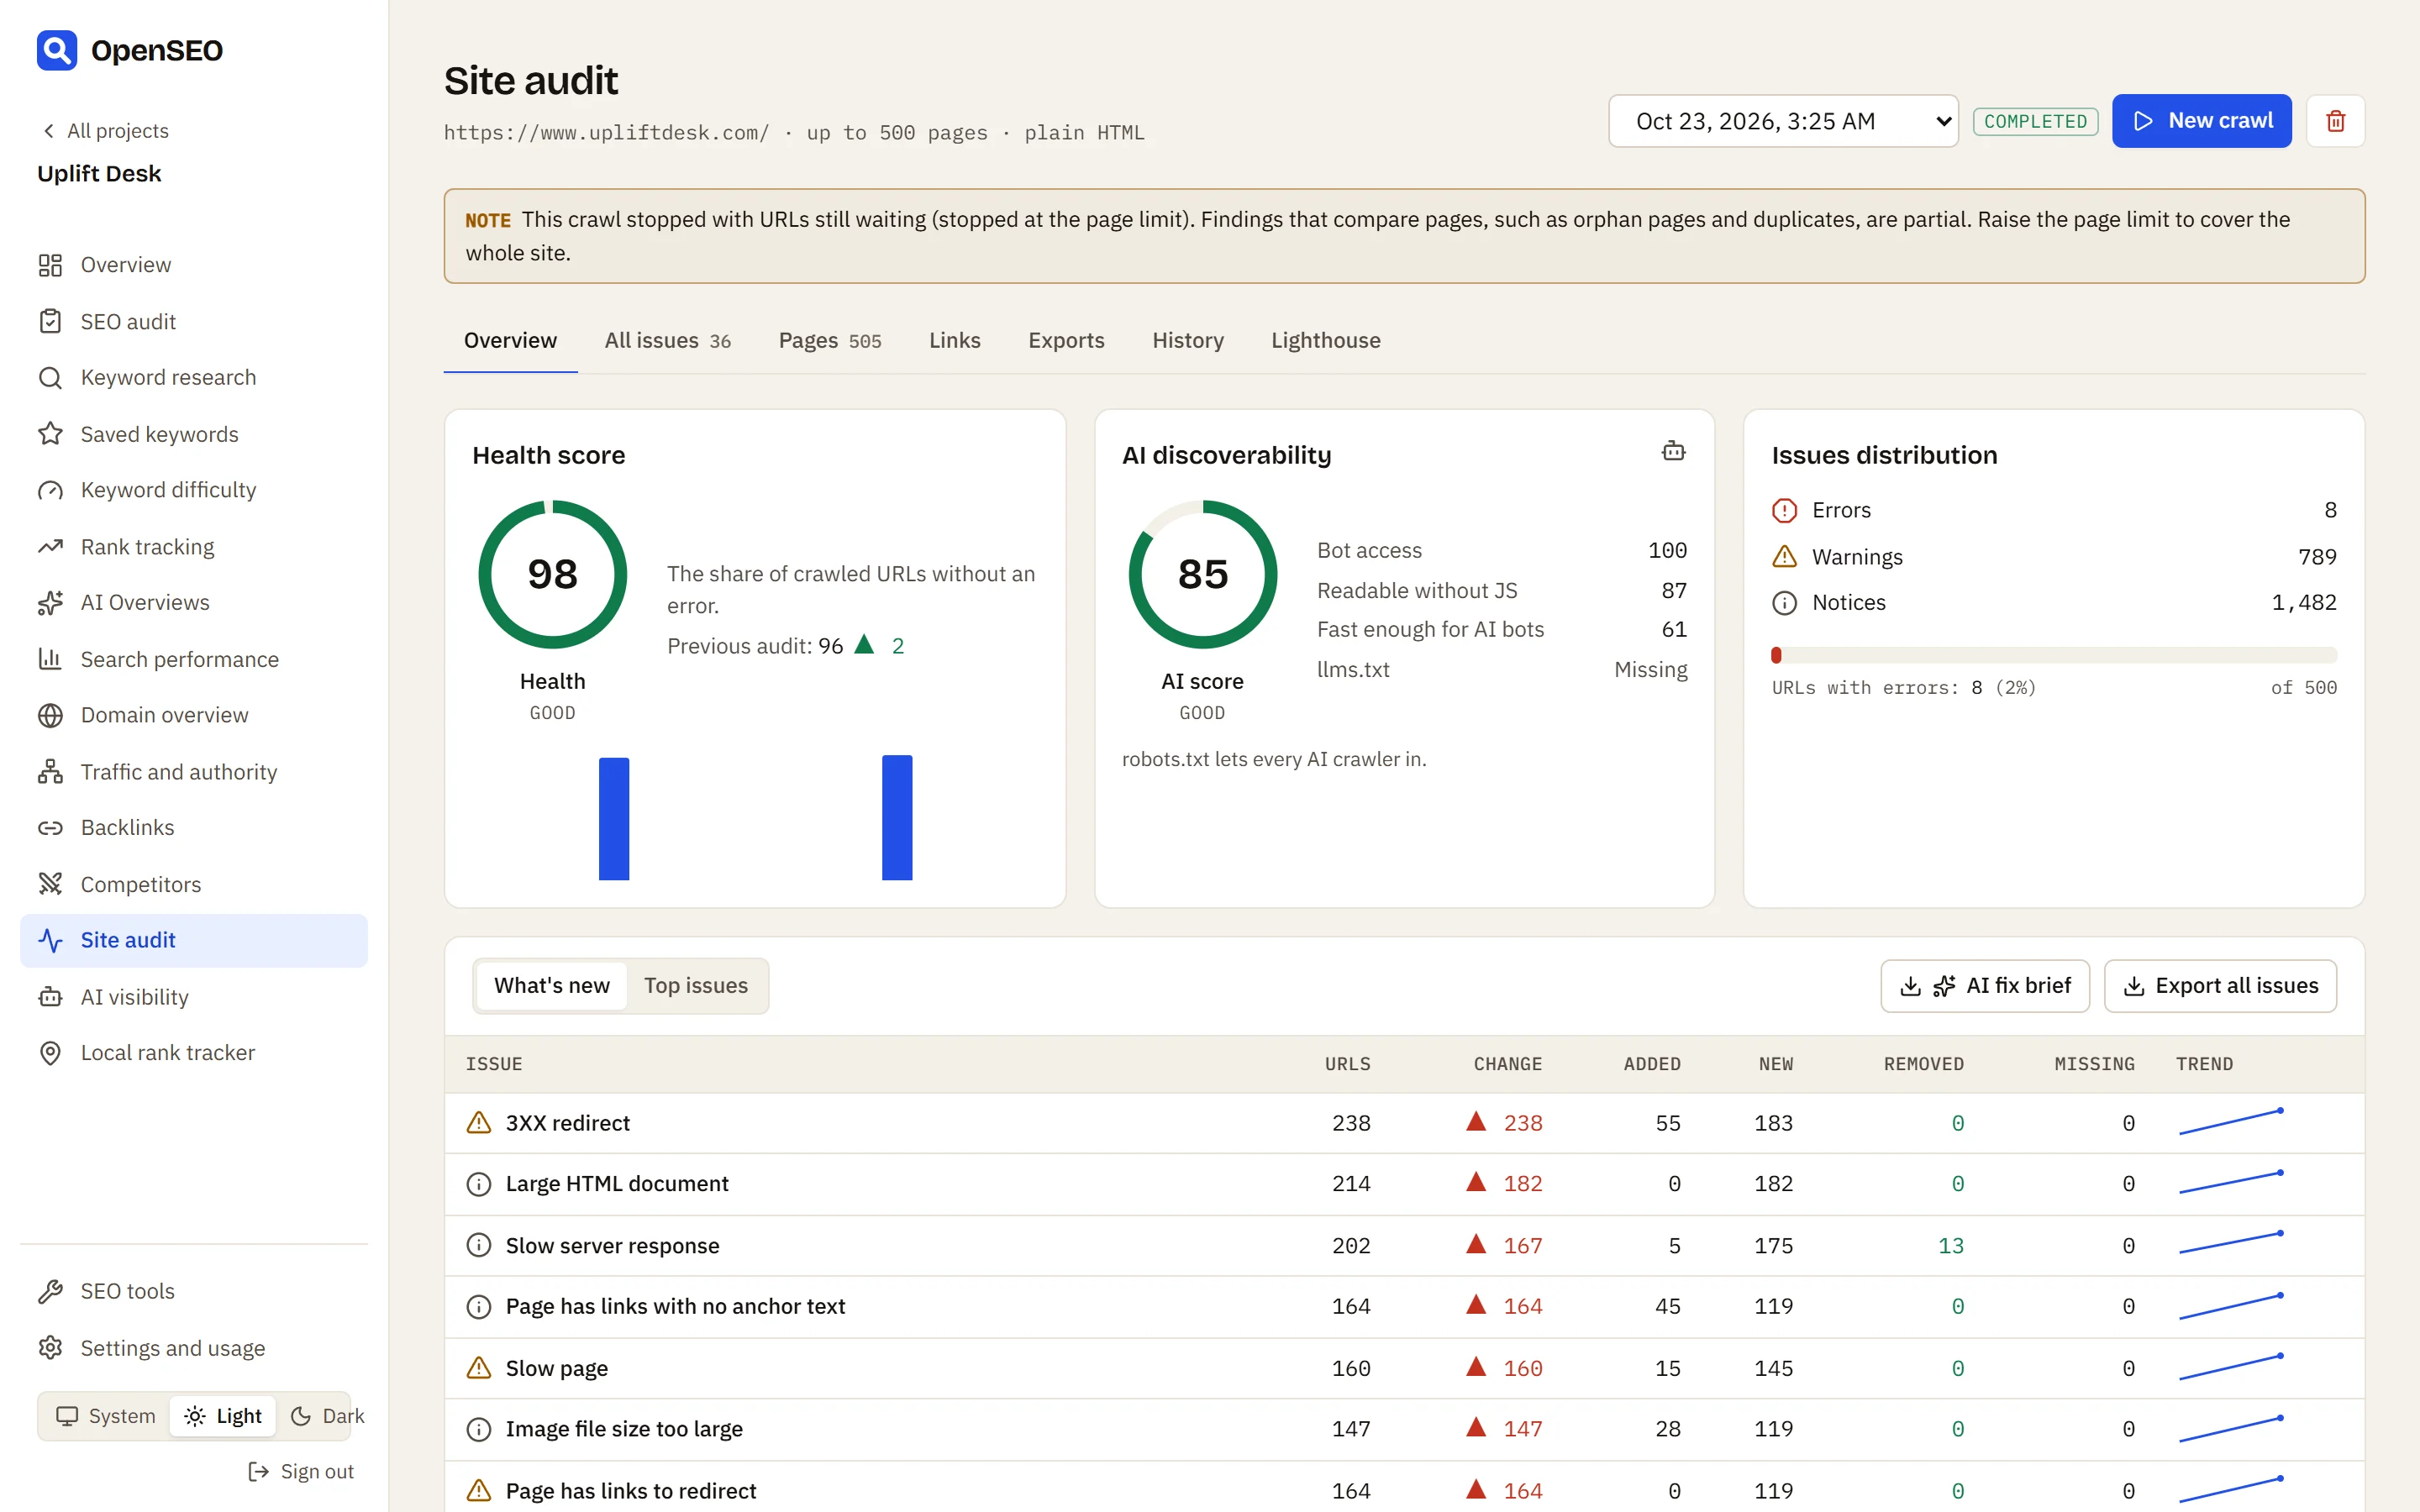Start a New crawl
The height and width of the screenshot is (1512, 2420).
pos(2202,121)
